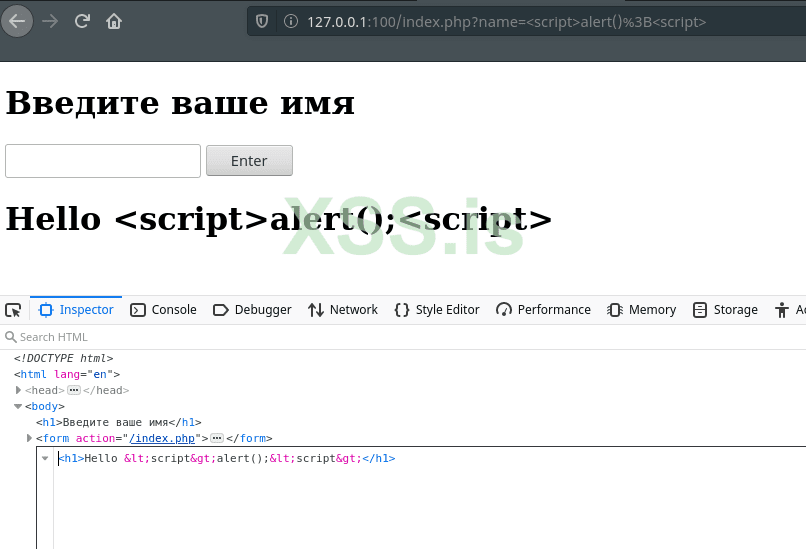Image resolution: width=806 pixels, height=549 pixels.
Task: Click the Введите ваше имя page heading
Action: pyautogui.click(x=180, y=103)
